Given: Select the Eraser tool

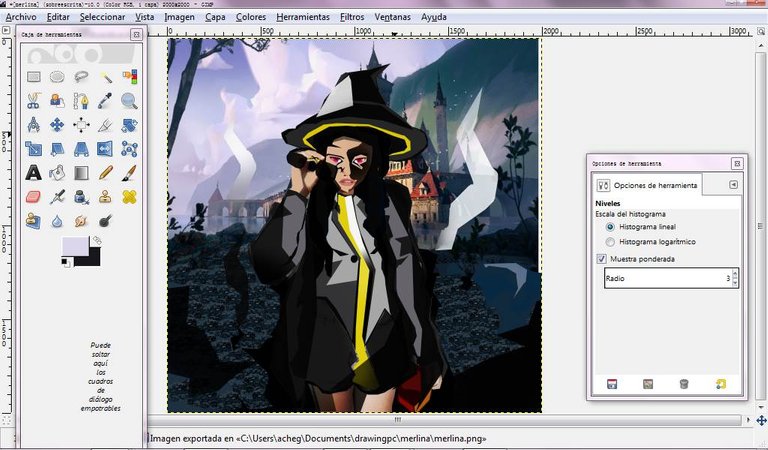Looking at the screenshot, I should click(33, 197).
